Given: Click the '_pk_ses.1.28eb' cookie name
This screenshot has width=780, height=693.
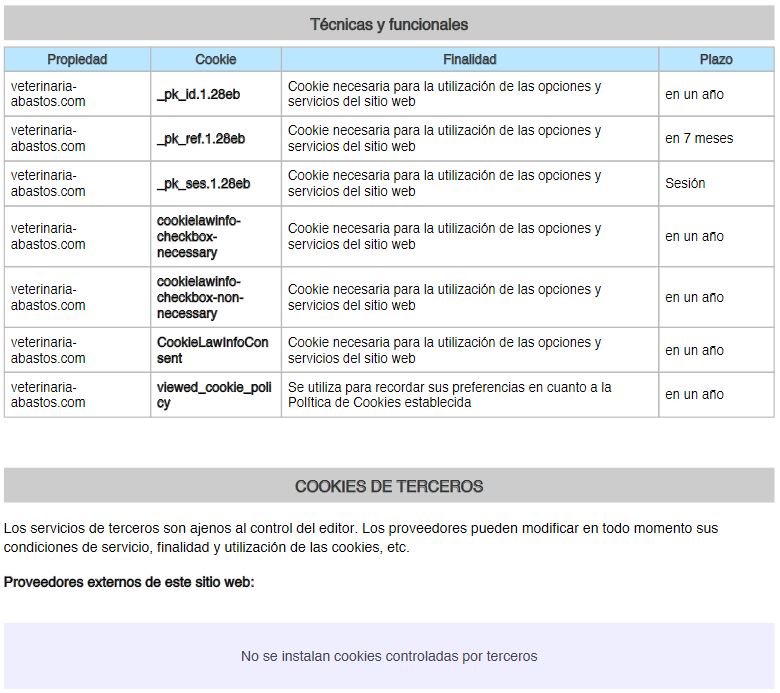Looking at the screenshot, I should (x=203, y=184).
